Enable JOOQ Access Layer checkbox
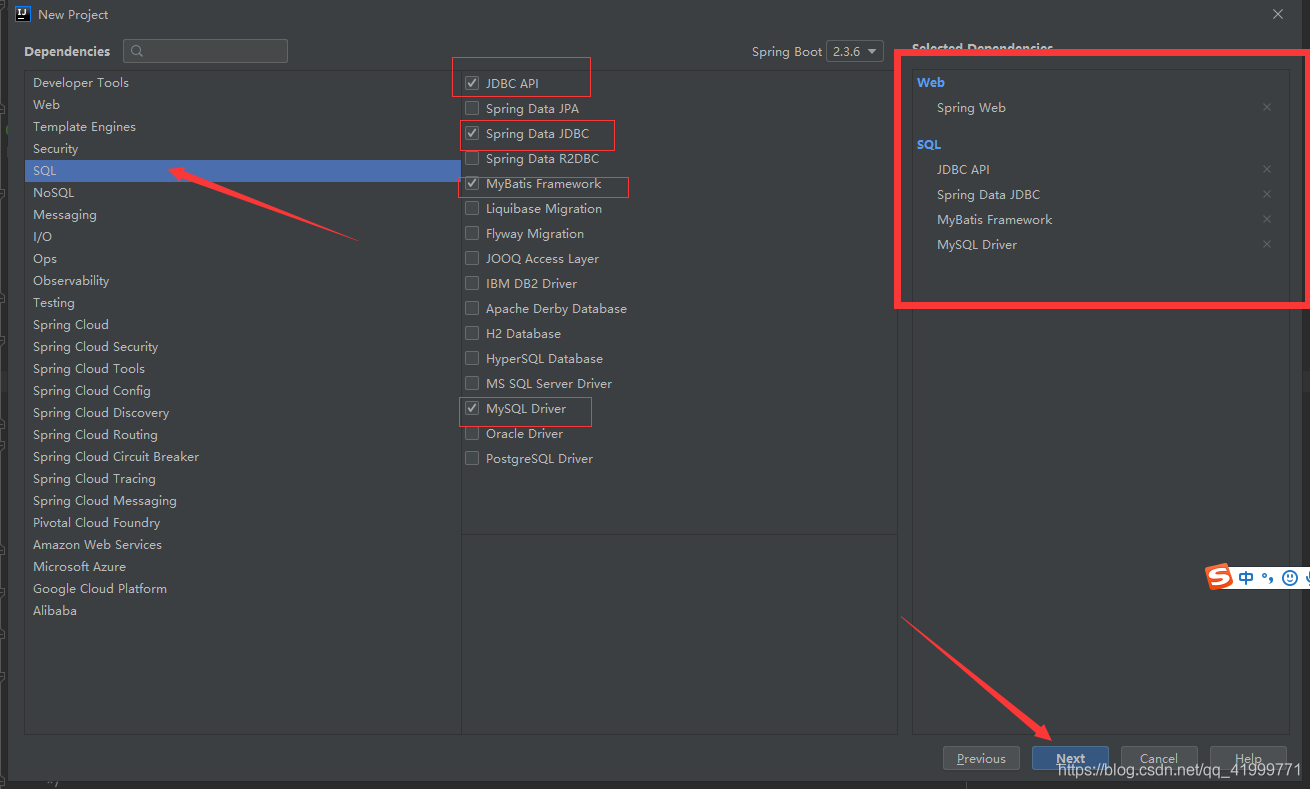The height and width of the screenshot is (789, 1310). (472, 258)
